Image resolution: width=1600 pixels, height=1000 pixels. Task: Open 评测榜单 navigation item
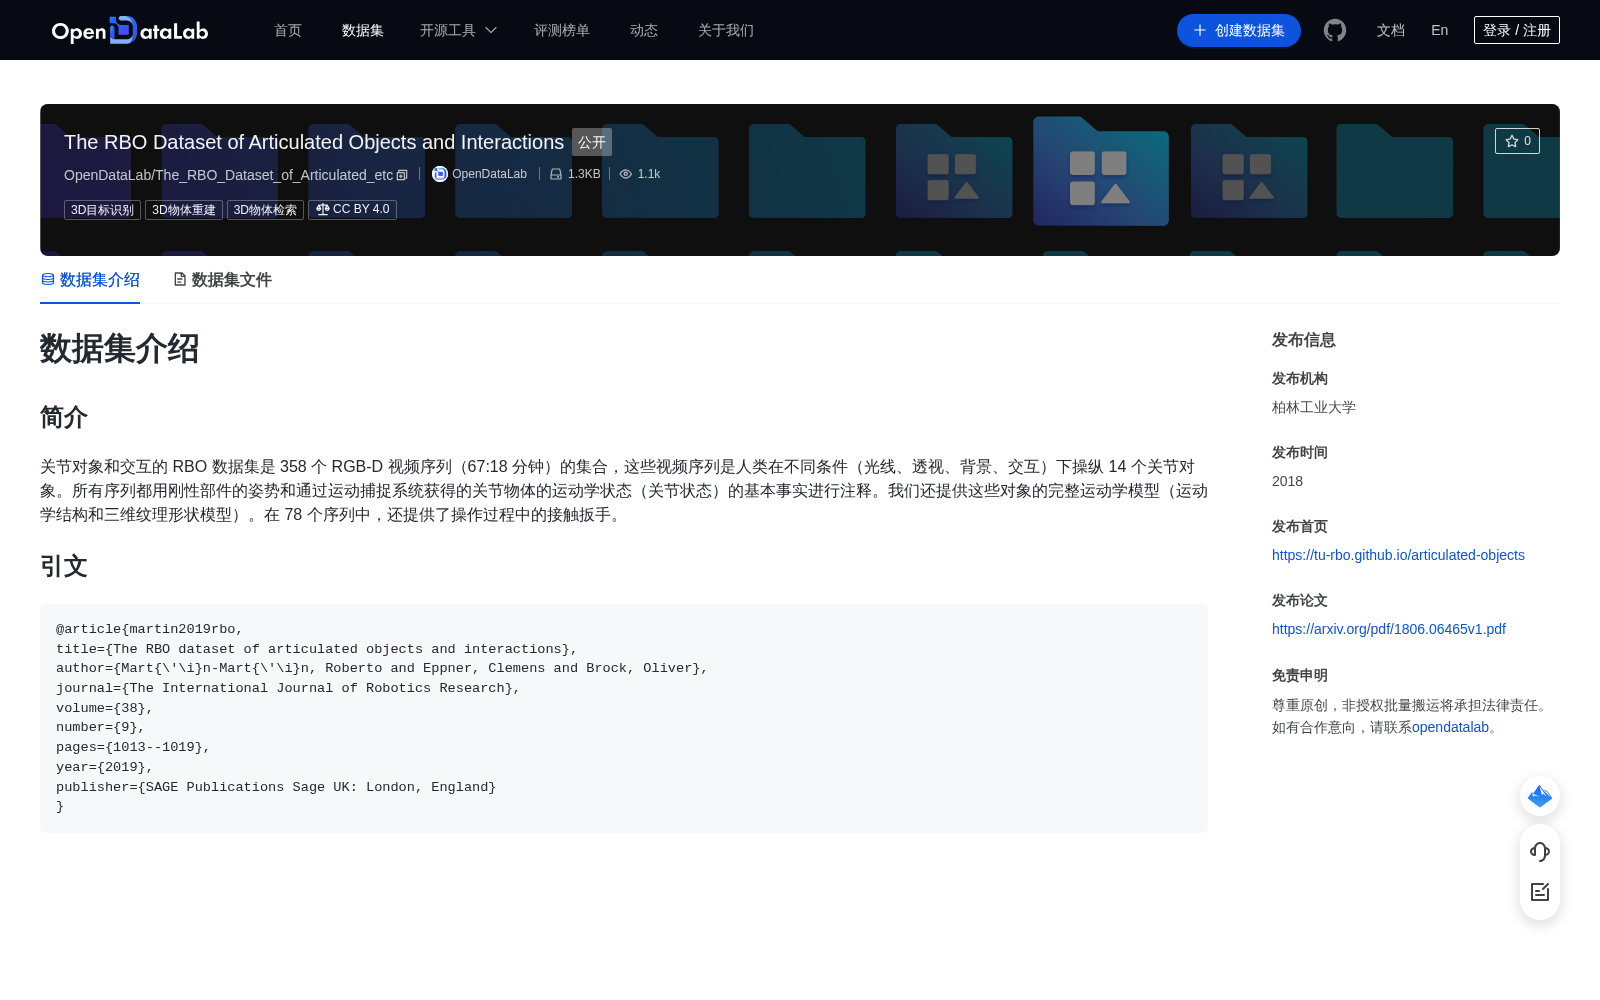pyautogui.click(x=562, y=30)
